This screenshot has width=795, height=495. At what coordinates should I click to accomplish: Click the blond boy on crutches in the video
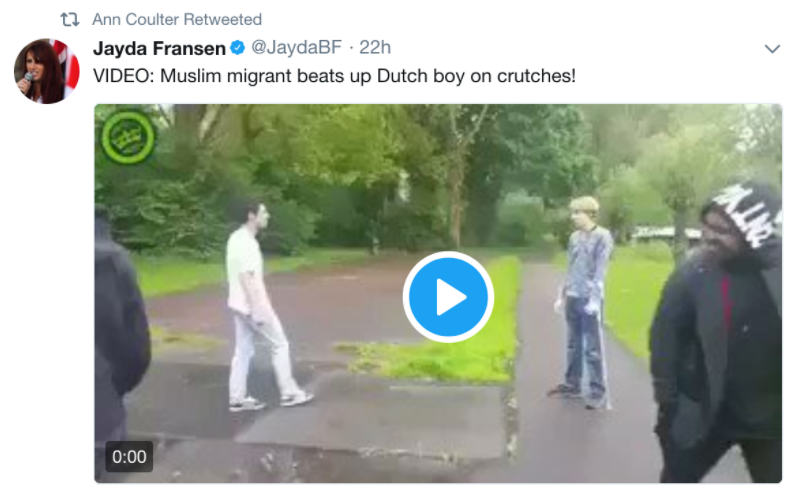point(584,303)
